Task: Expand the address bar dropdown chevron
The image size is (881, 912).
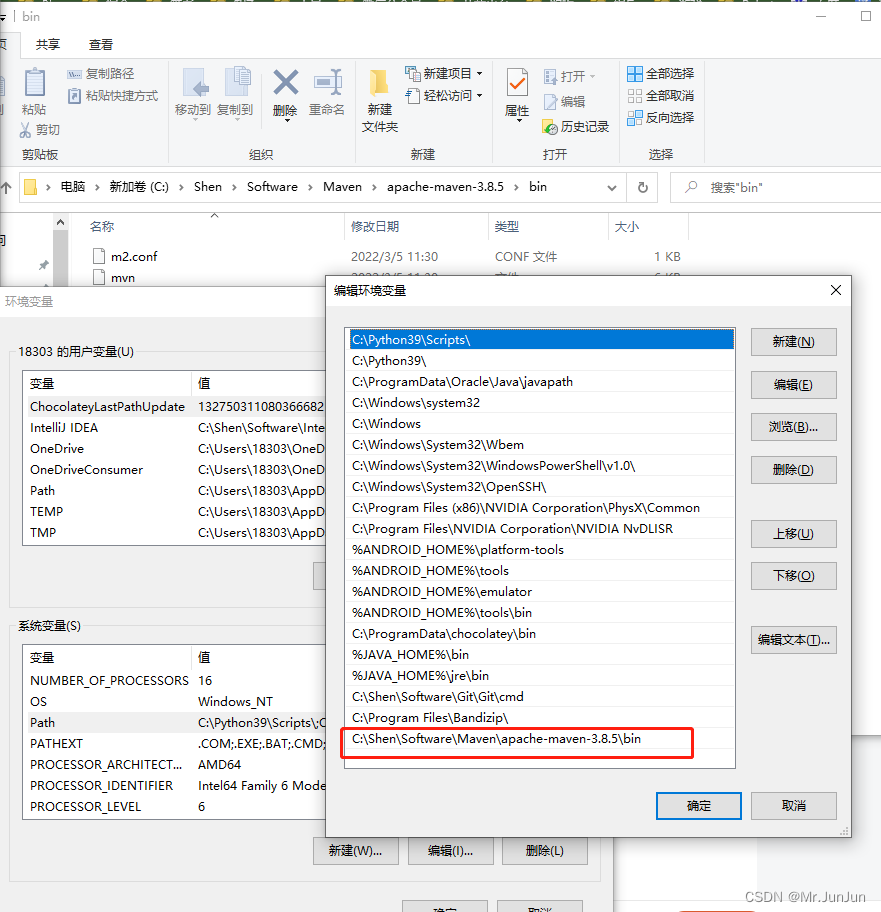Action: (612, 187)
